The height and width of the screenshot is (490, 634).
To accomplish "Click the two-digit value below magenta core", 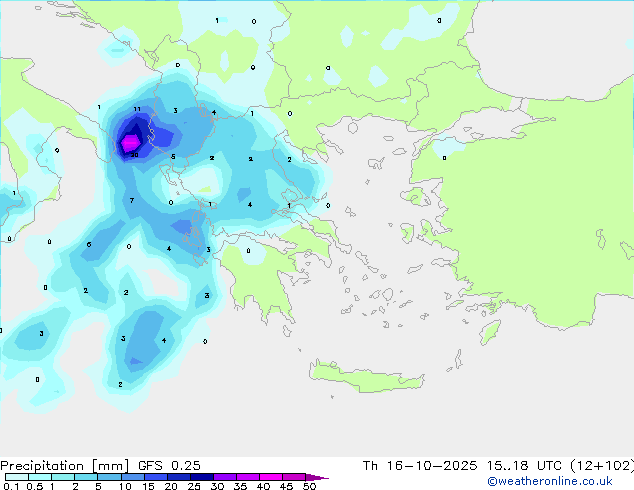I will point(135,155).
